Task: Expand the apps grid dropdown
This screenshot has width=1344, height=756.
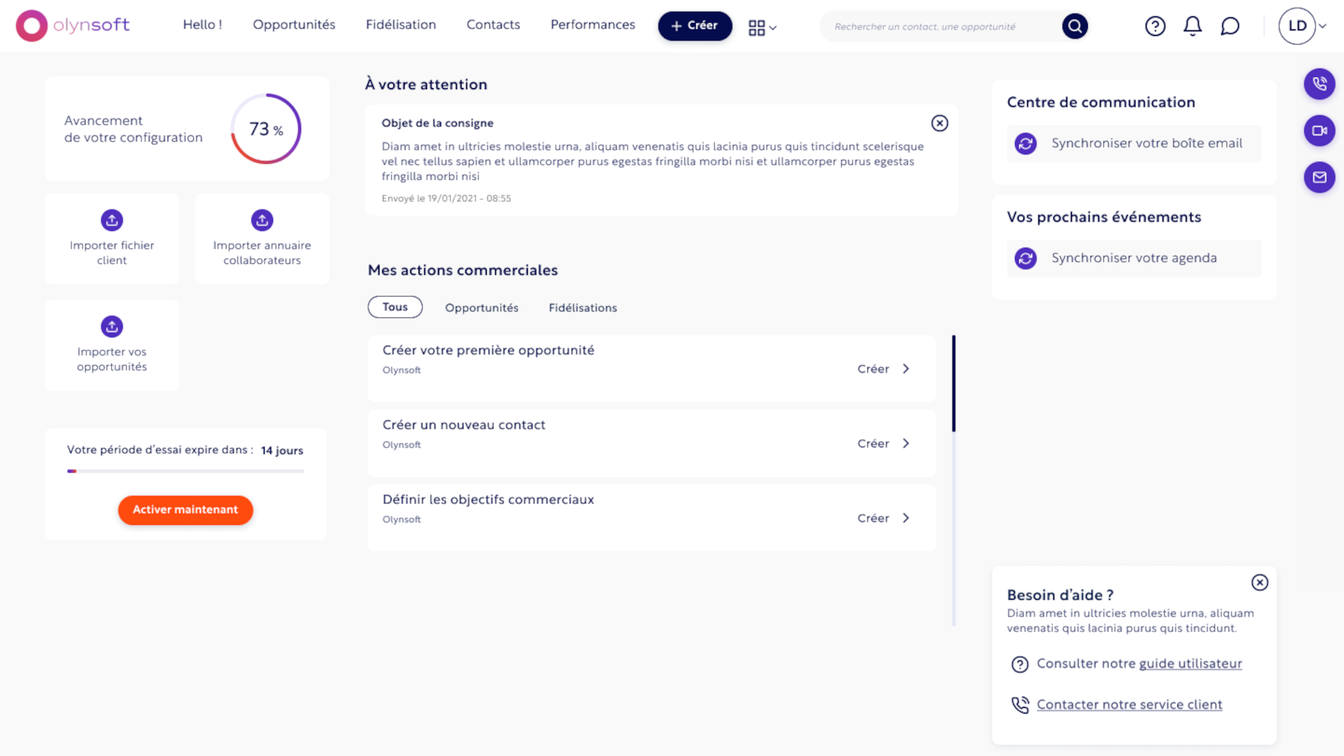Action: [x=762, y=28]
